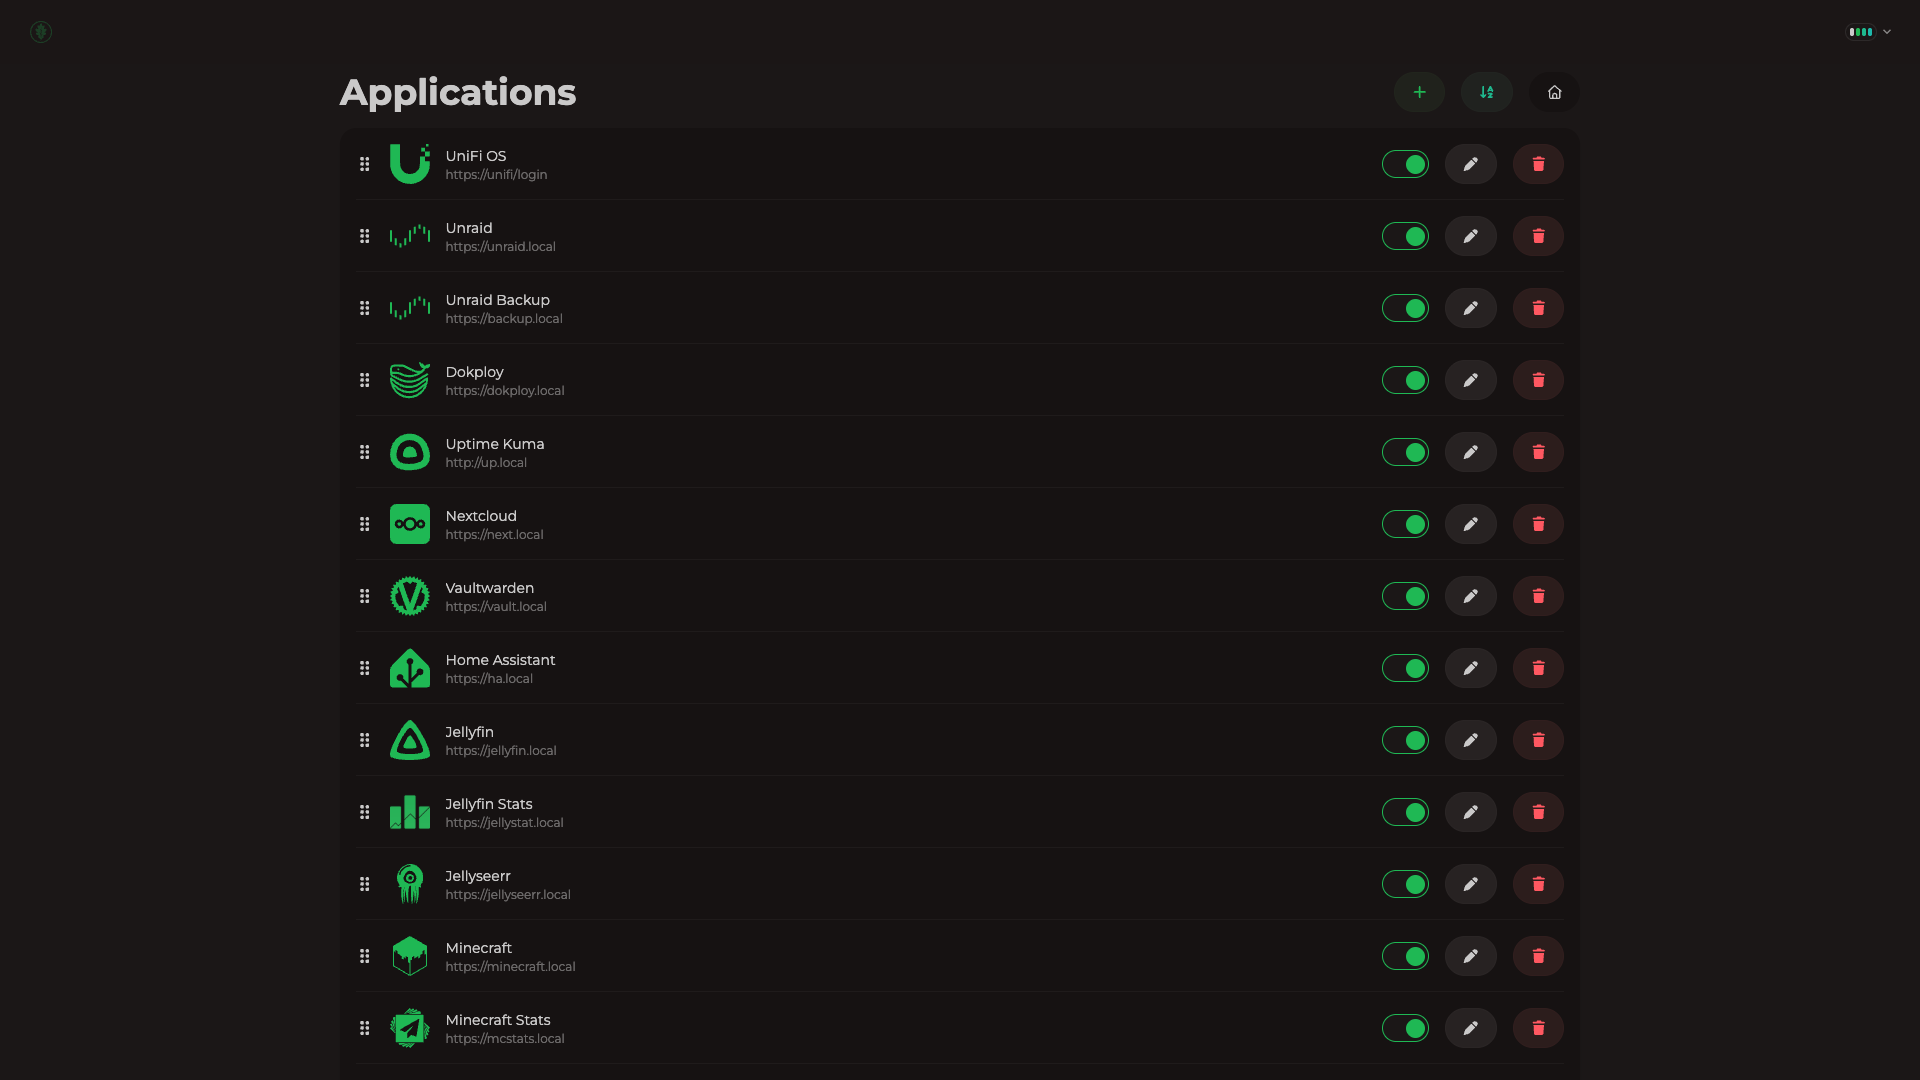
Task: Toggle the Home Assistant switch
Action: point(1405,668)
